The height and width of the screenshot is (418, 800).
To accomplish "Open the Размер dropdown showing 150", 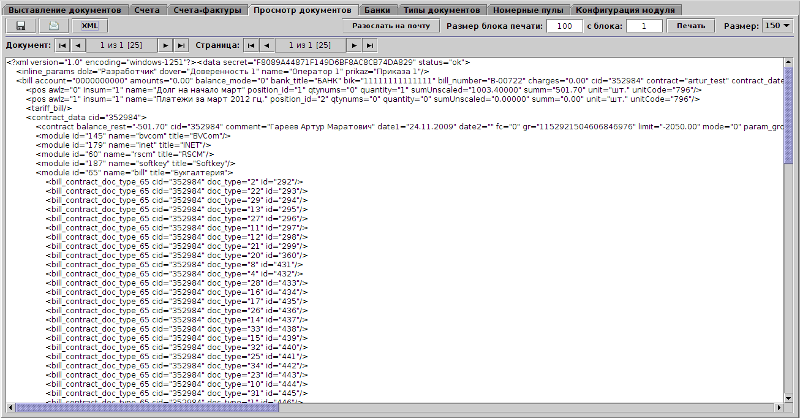I will tap(777, 25).
